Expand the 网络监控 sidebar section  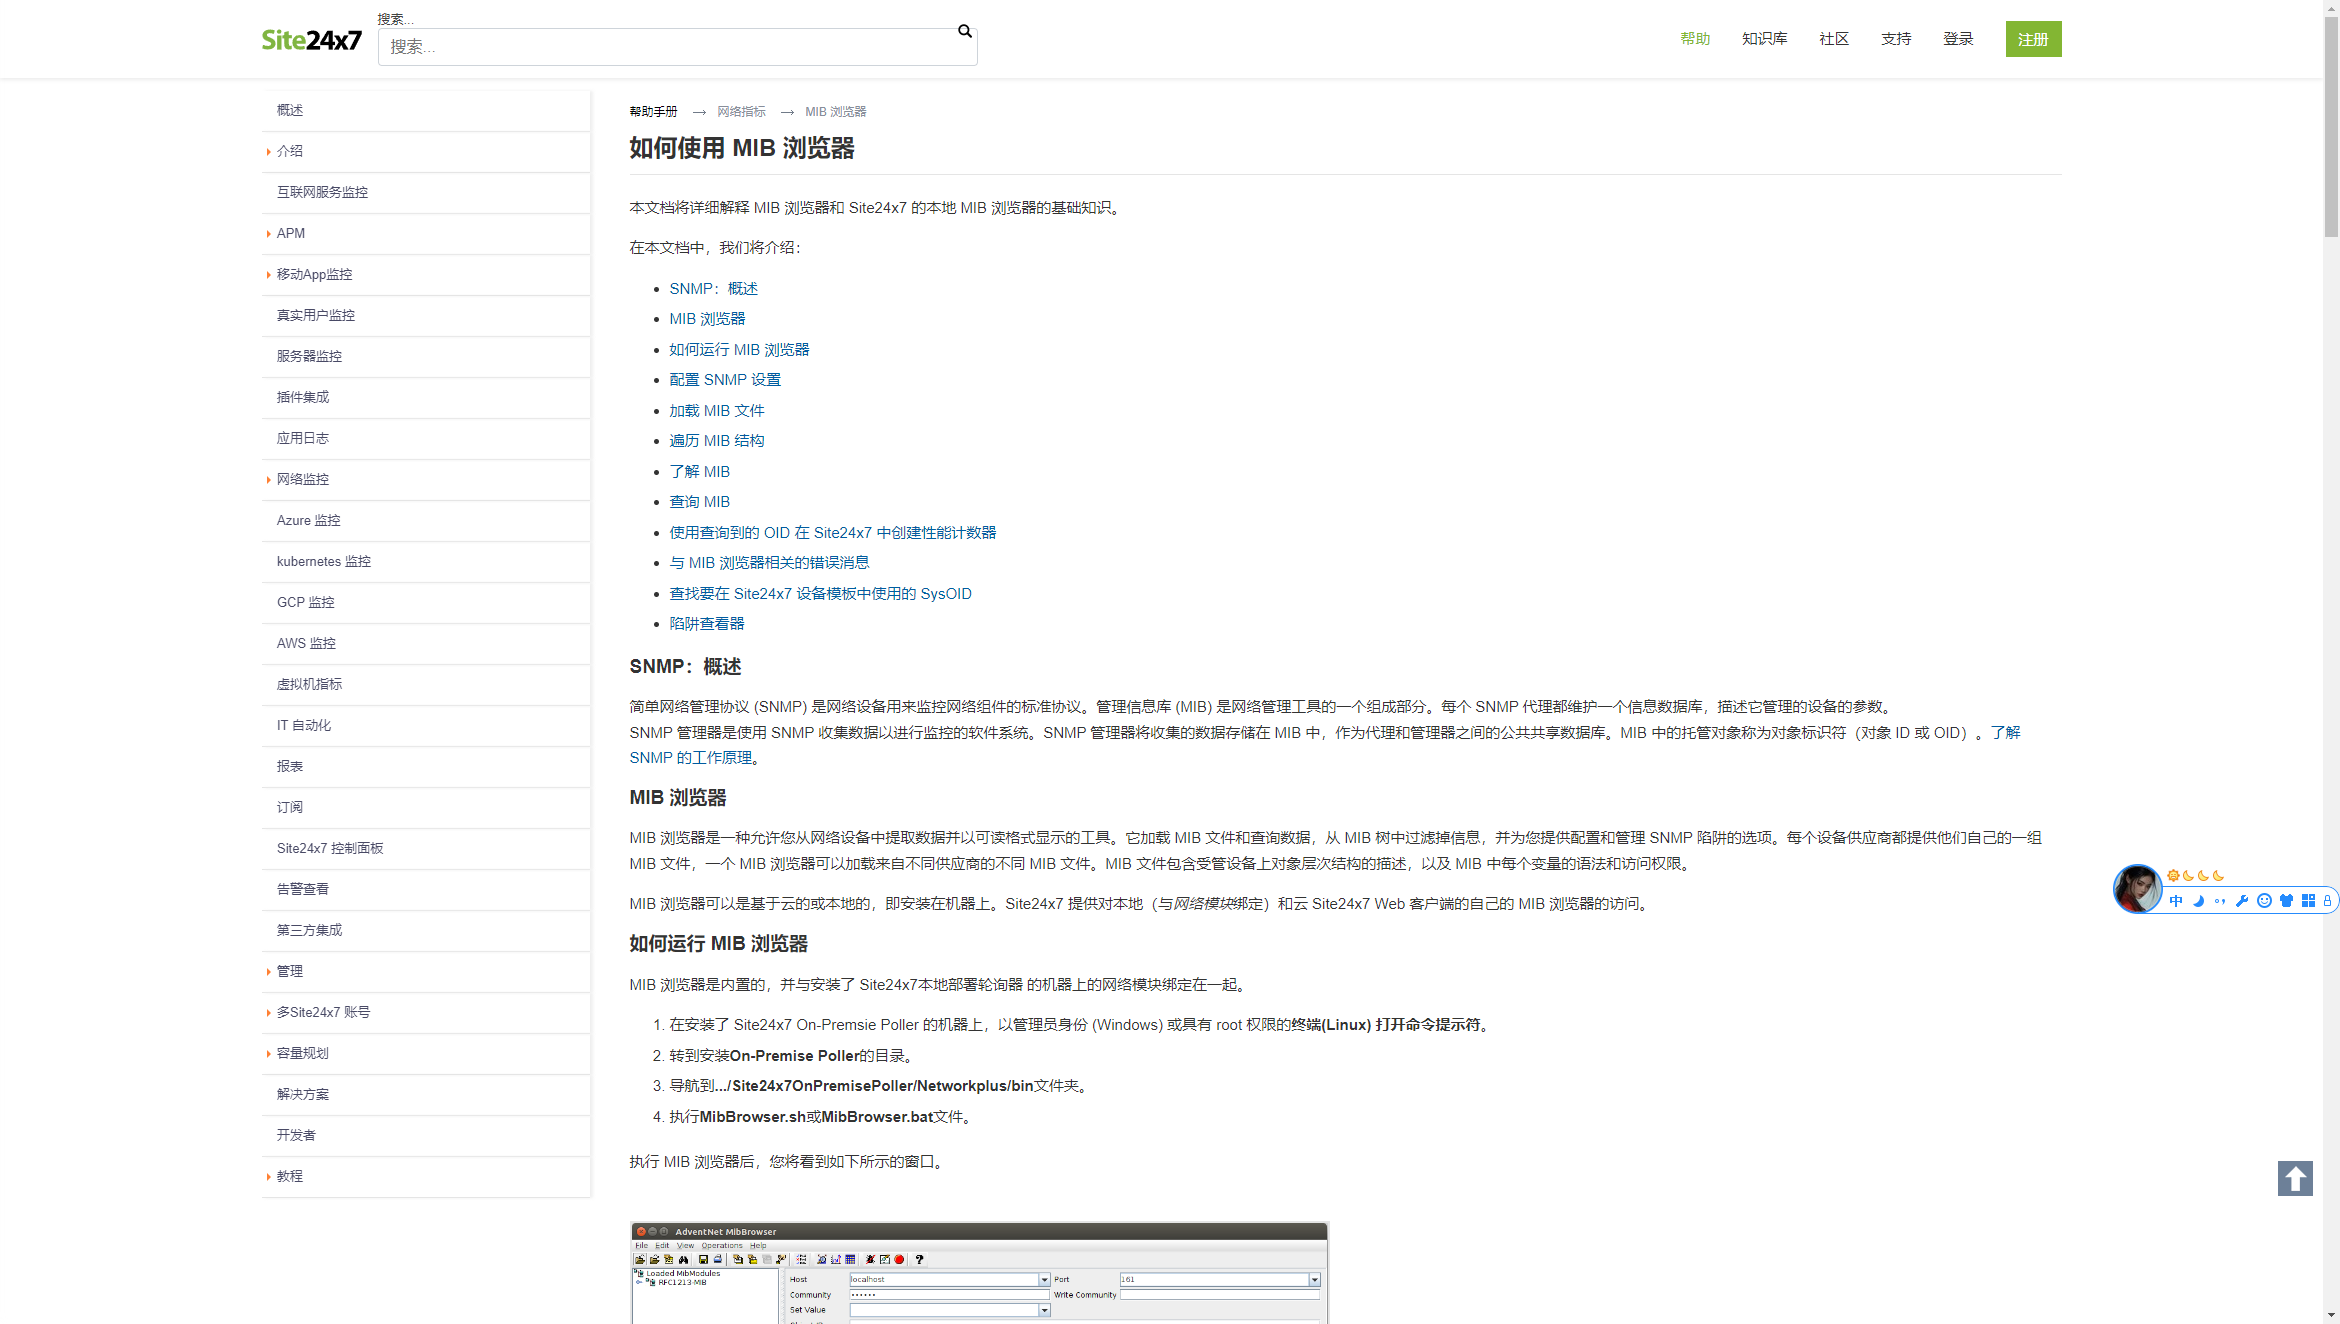point(302,479)
